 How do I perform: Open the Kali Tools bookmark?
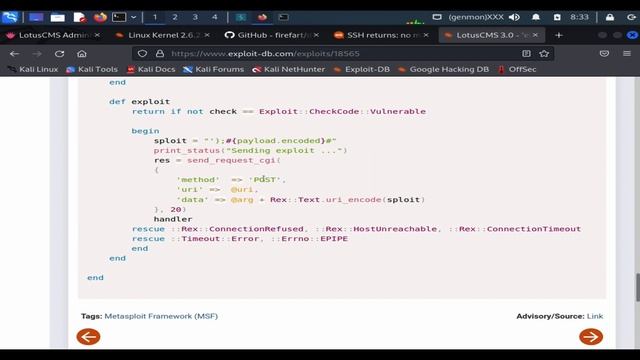92,69
